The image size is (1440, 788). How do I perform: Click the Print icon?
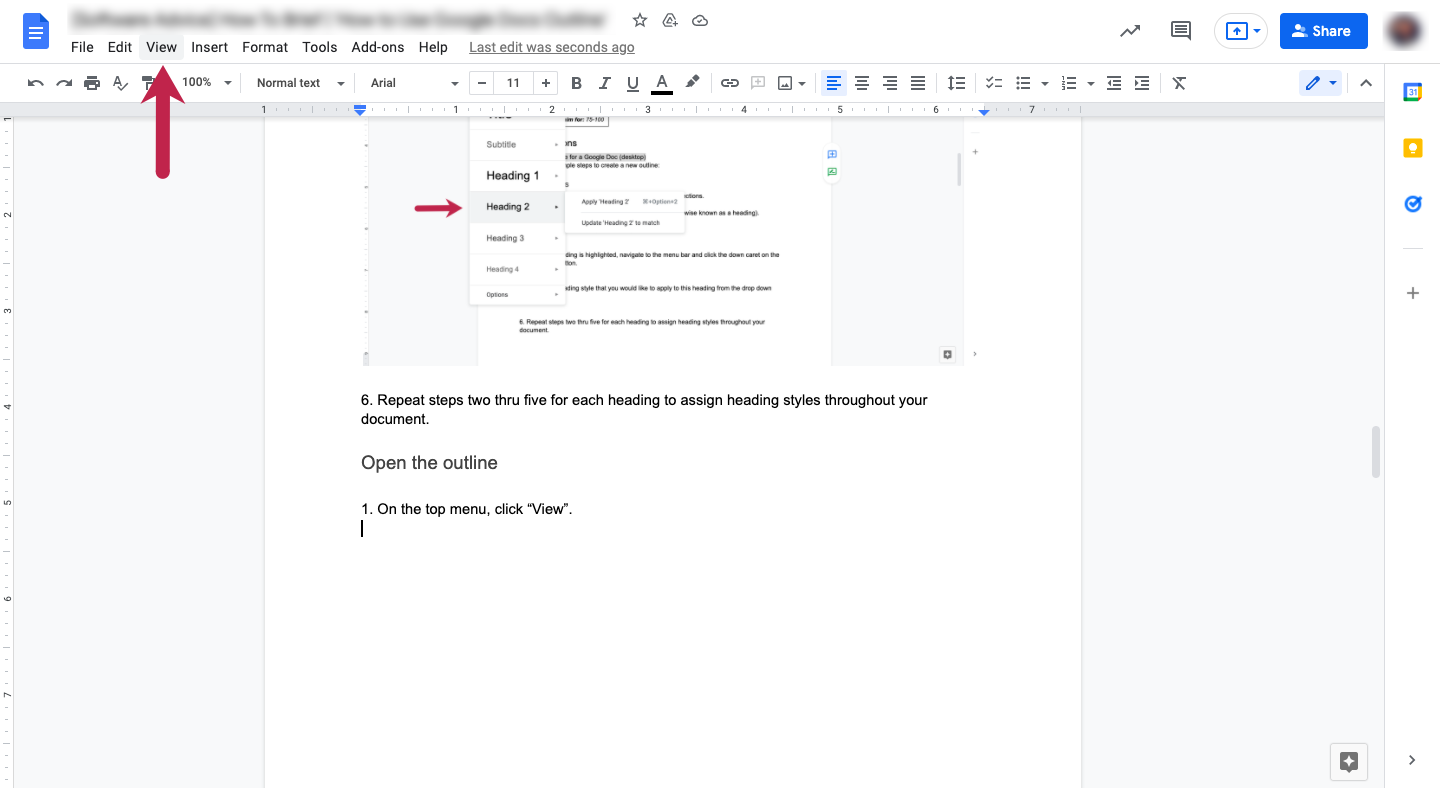coord(92,83)
